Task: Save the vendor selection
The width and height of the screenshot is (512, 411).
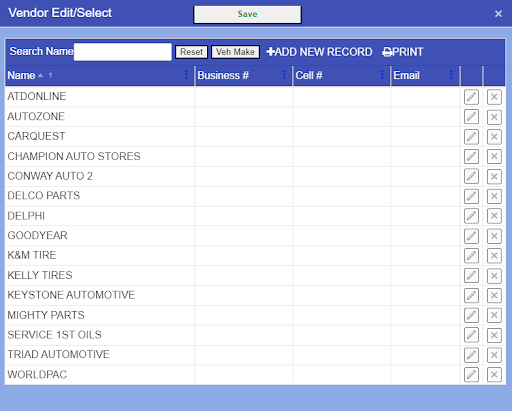Action: click(247, 14)
